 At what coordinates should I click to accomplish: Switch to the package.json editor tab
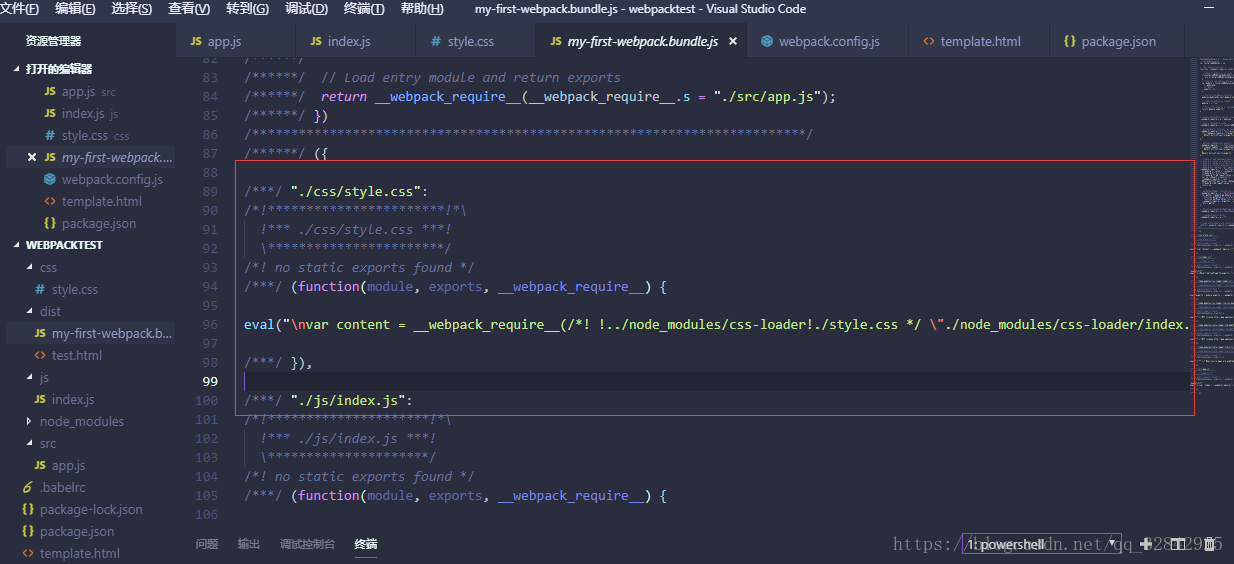pos(1117,42)
